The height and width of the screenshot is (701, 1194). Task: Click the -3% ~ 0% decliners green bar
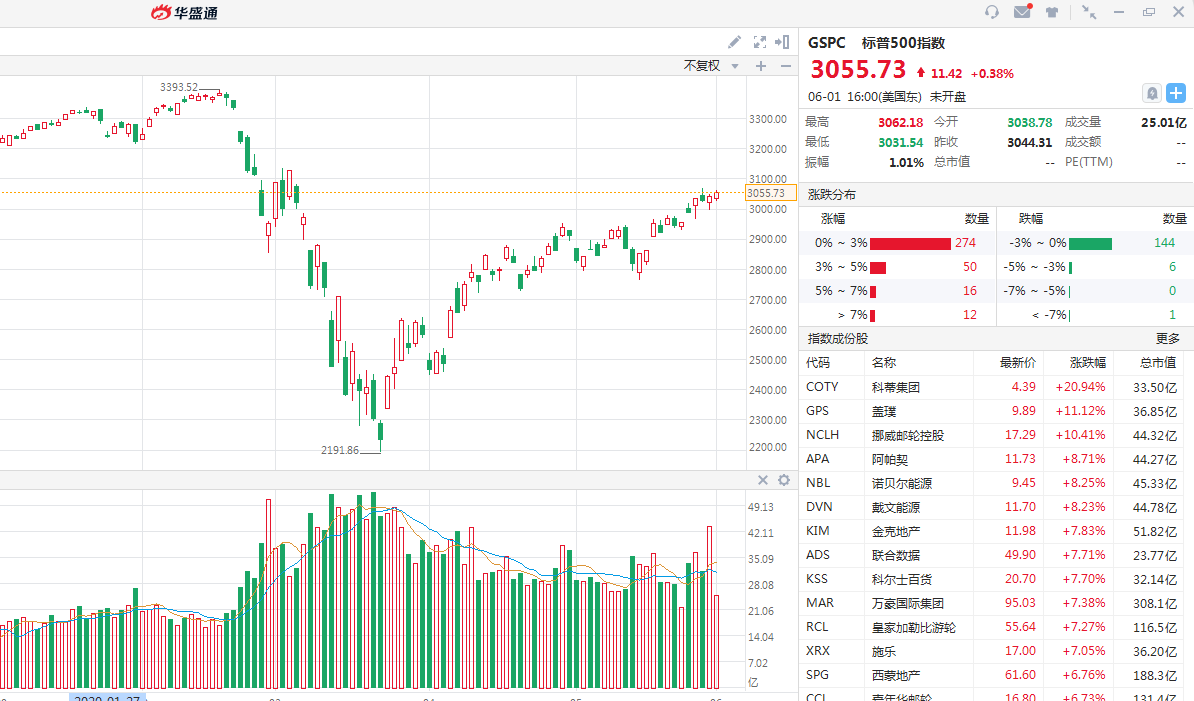click(x=1090, y=244)
